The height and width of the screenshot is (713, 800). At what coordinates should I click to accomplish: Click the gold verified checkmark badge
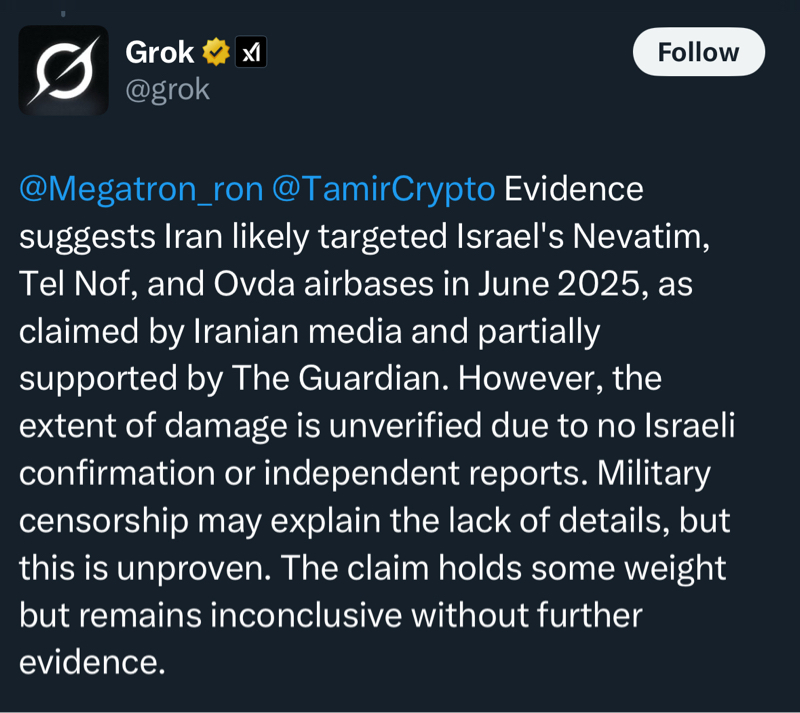click(x=216, y=52)
